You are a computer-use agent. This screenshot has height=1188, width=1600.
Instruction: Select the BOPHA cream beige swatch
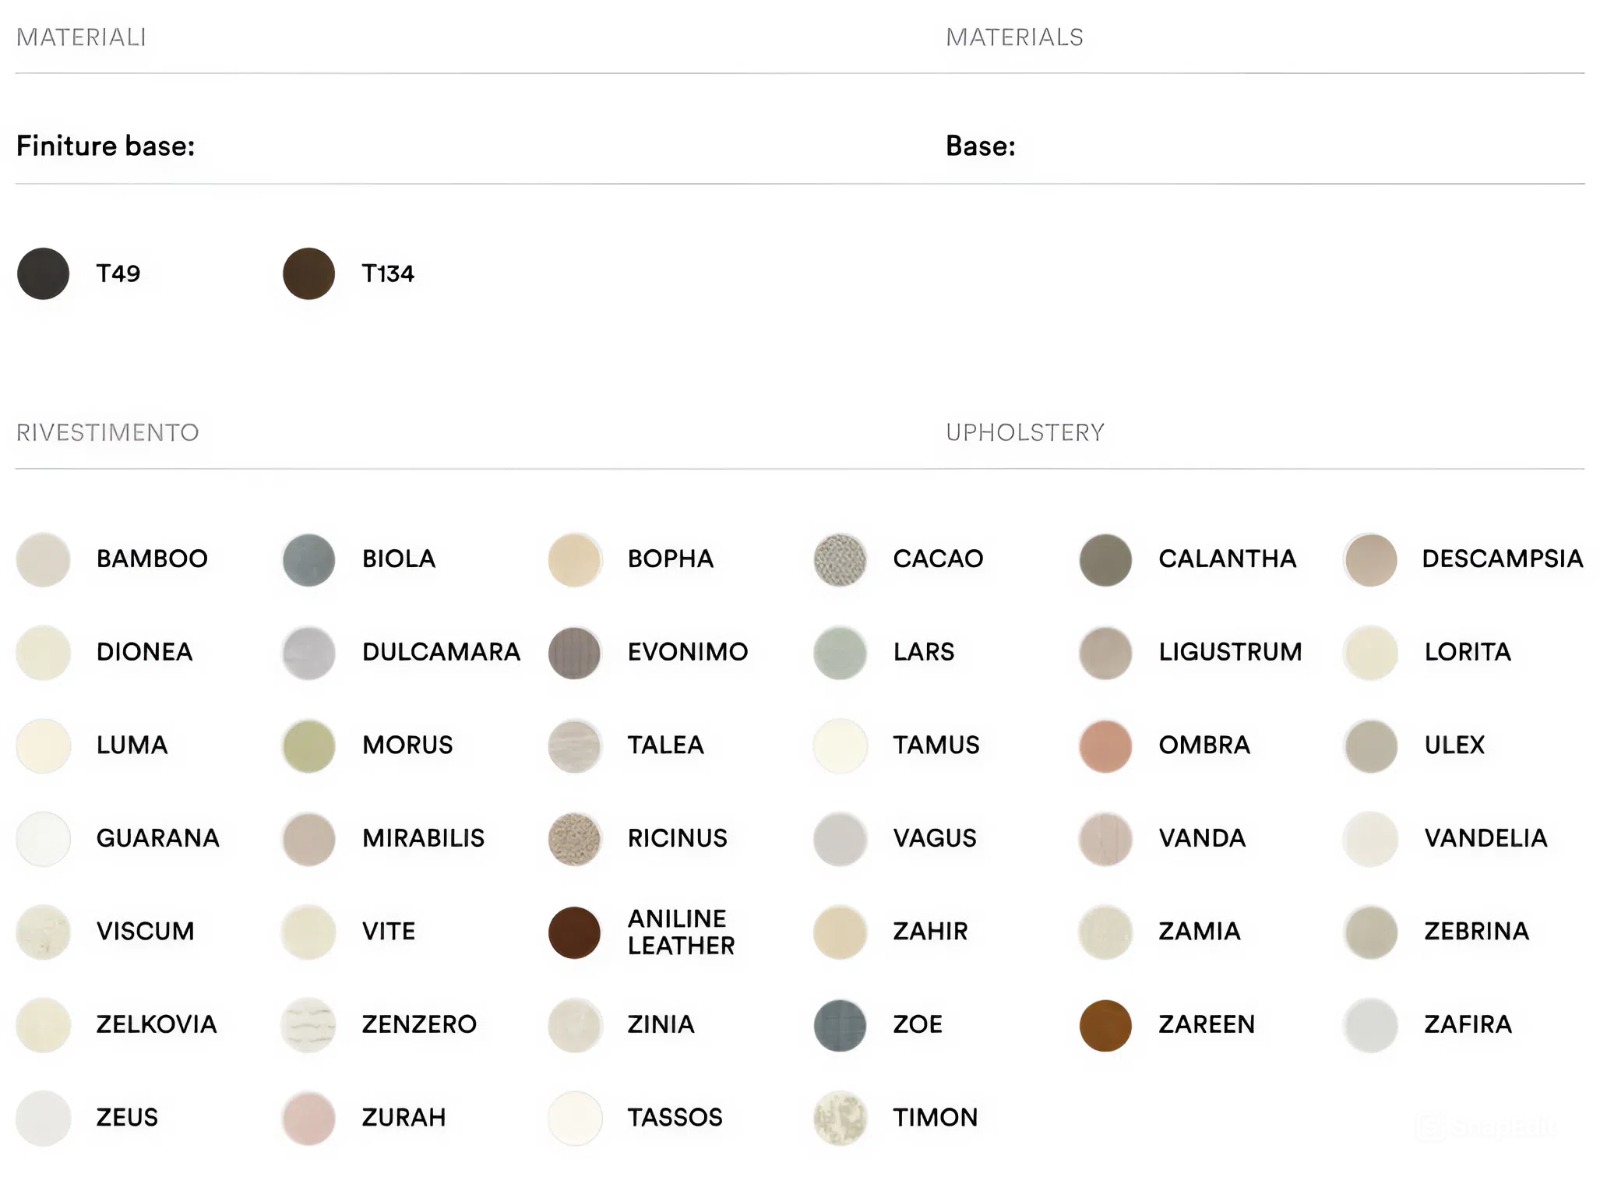pos(574,560)
